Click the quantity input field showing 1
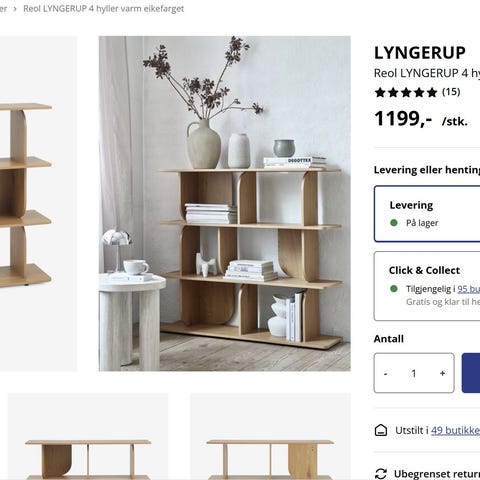Image resolution: width=480 pixels, height=480 pixels. (x=414, y=373)
